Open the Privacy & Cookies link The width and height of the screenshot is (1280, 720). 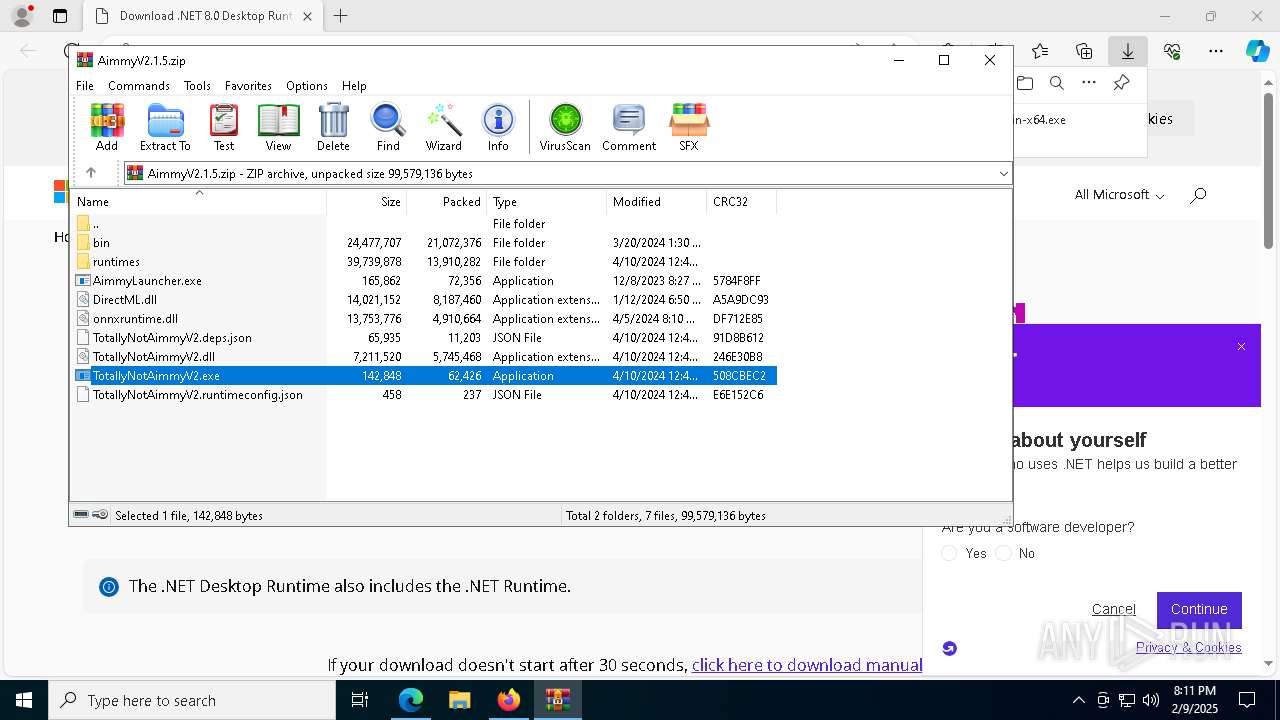point(1188,647)
